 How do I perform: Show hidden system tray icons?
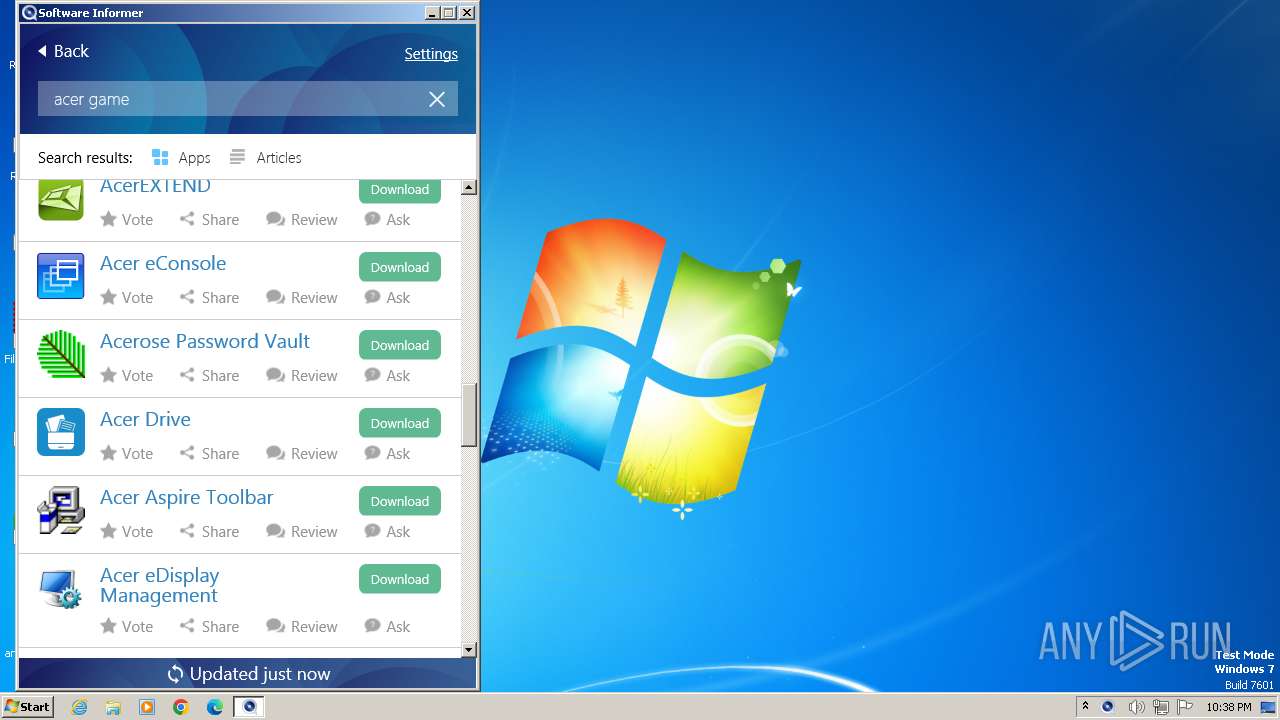pos(1085,706)
